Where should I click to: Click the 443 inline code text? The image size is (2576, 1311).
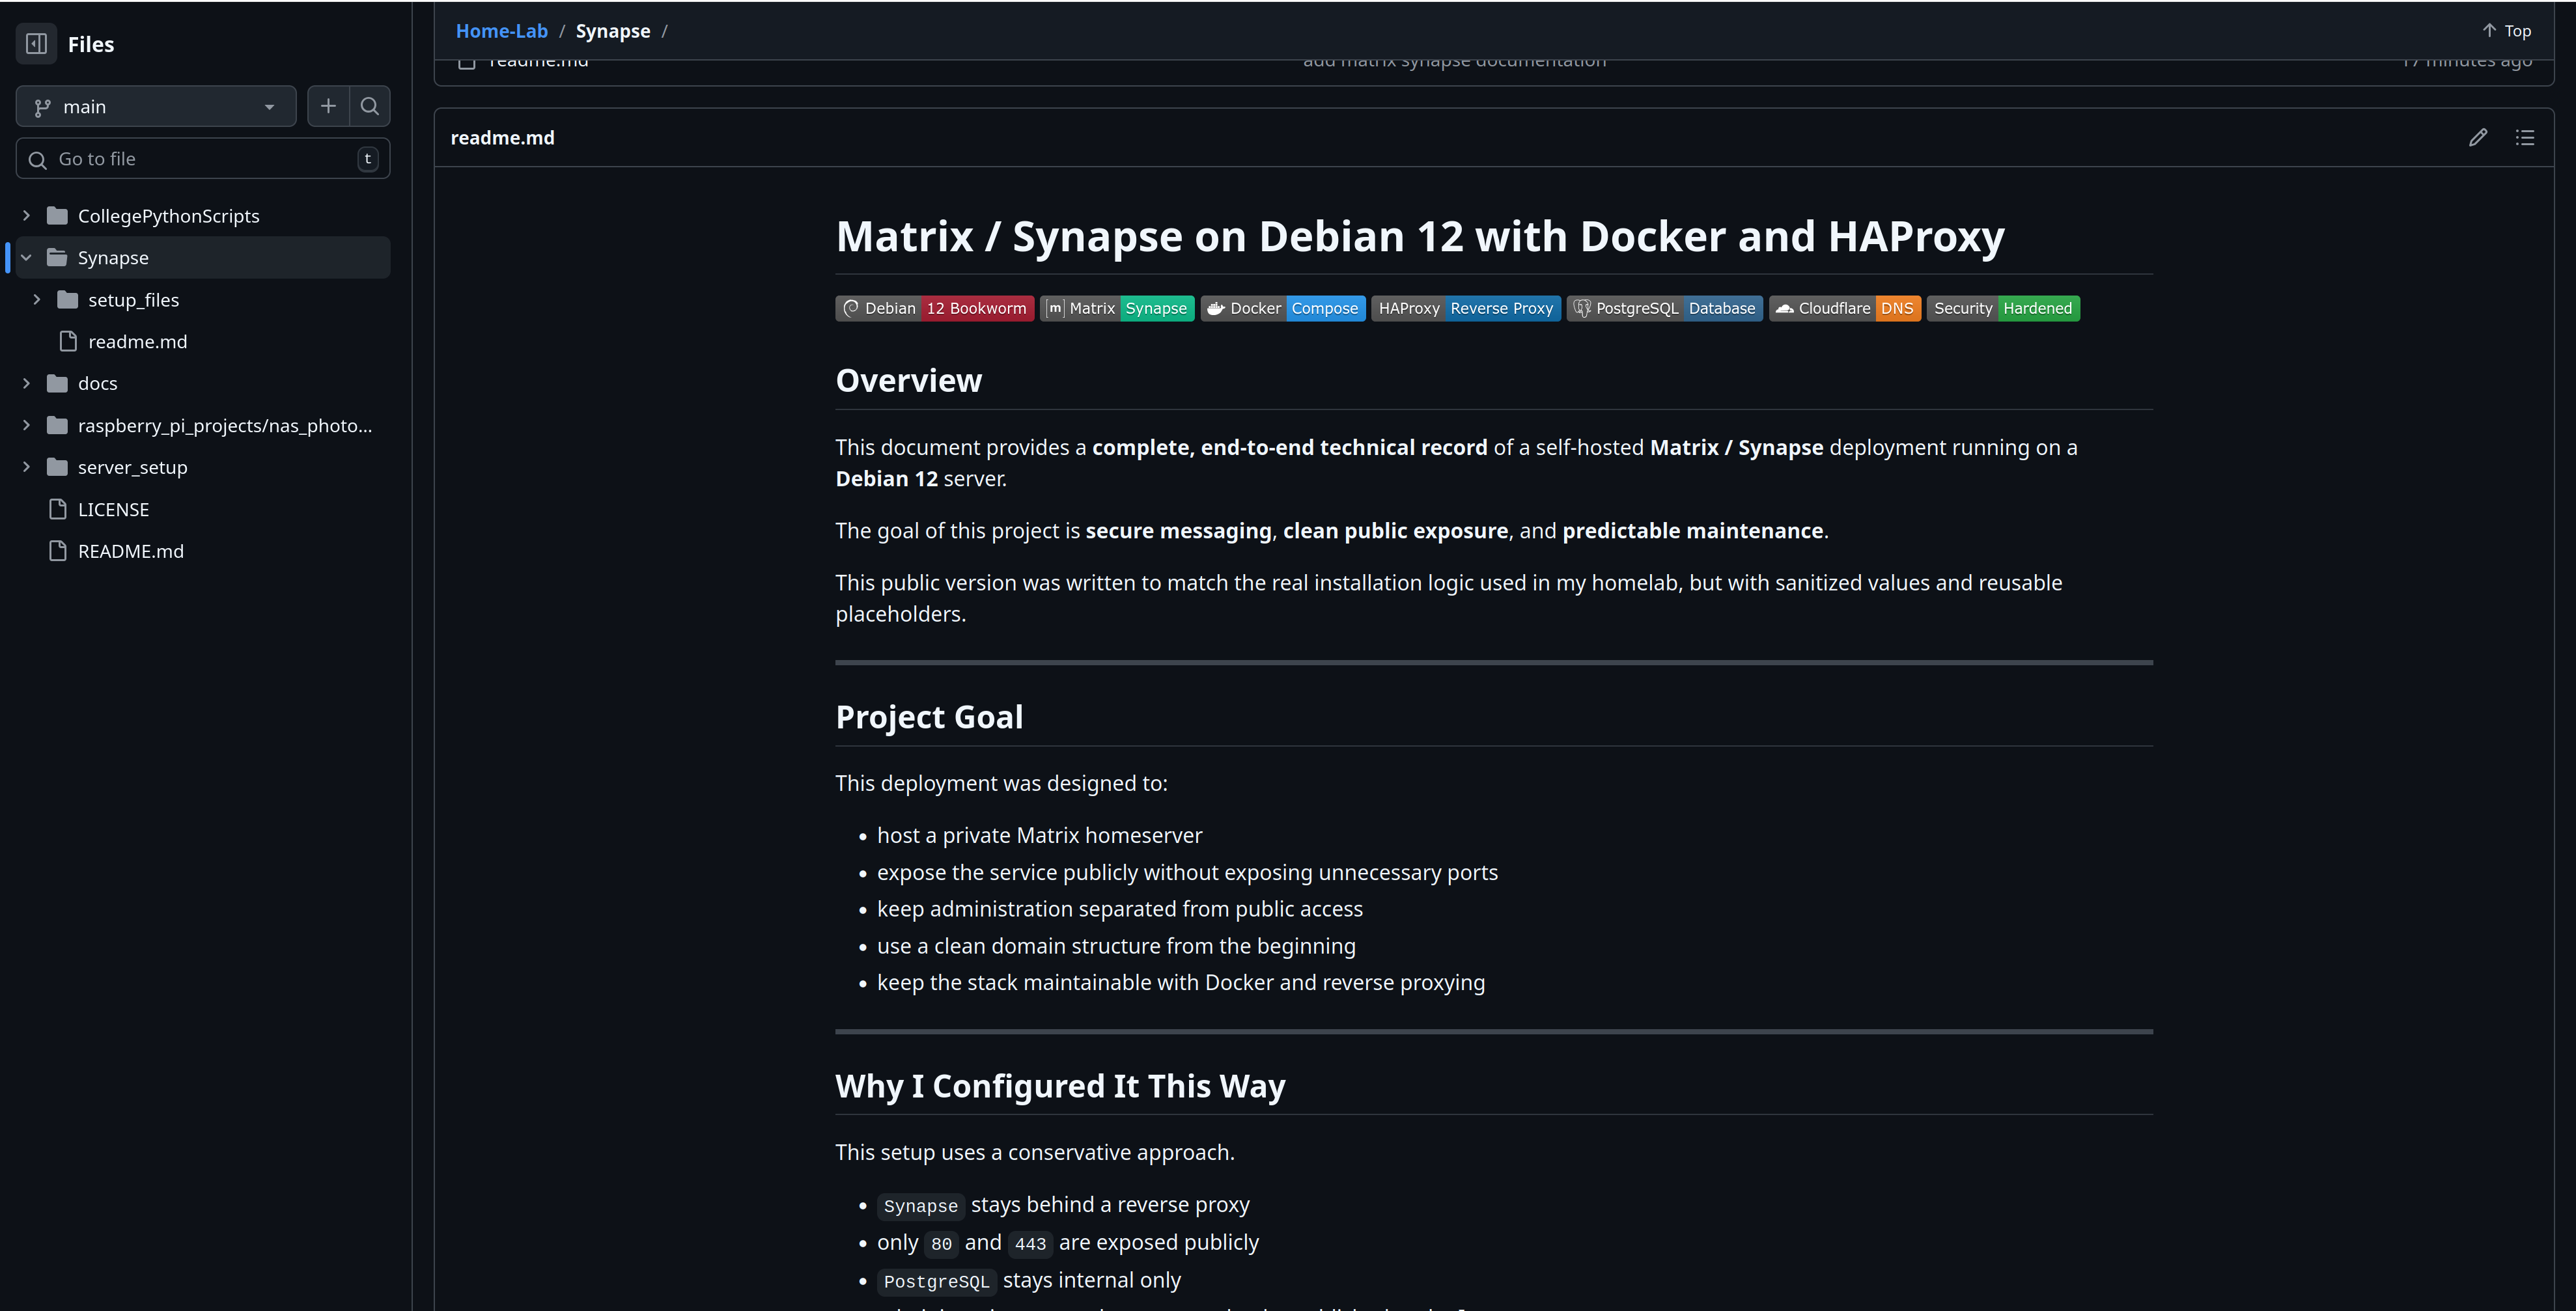pos(1030,1243)
